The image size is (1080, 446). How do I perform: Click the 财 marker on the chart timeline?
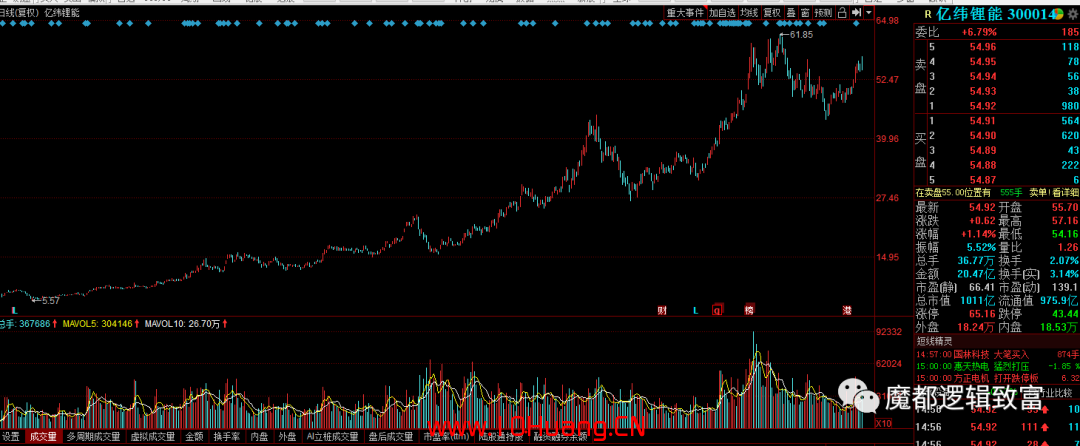pos(662,310)
